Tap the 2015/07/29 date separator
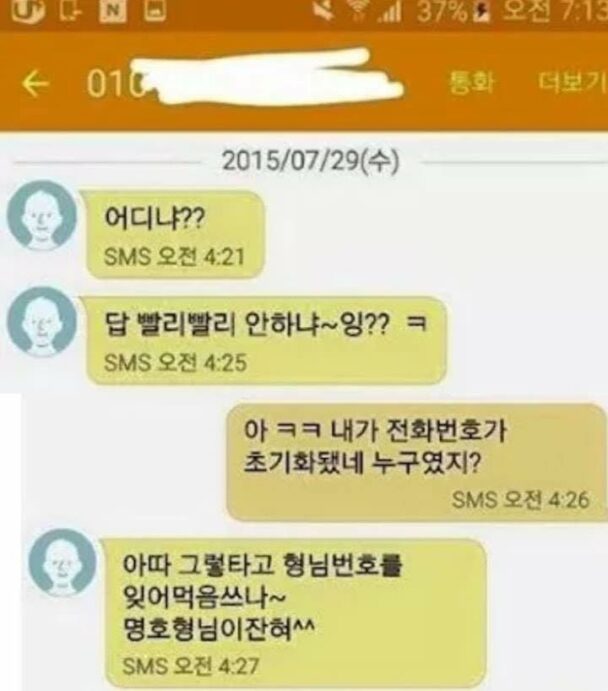Viewport: 608px width, 691px height. coord(311,161)
